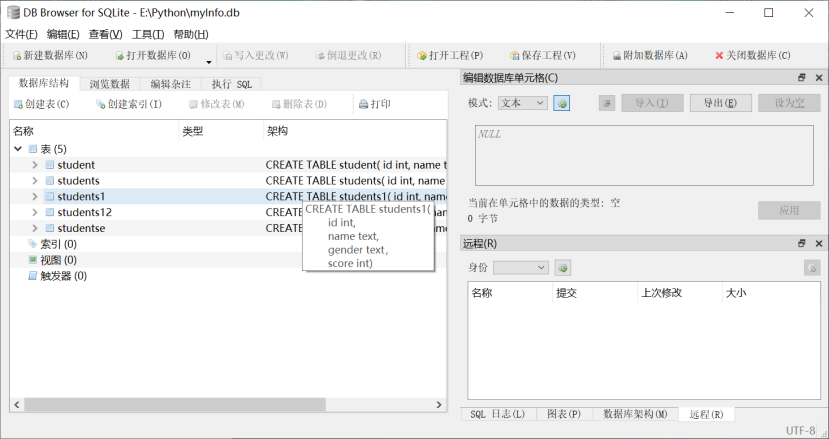Screen dimensions: 829x439
Task: Click the refresh icon beside 身份 dropdown
Action: (x=563, y=268)
